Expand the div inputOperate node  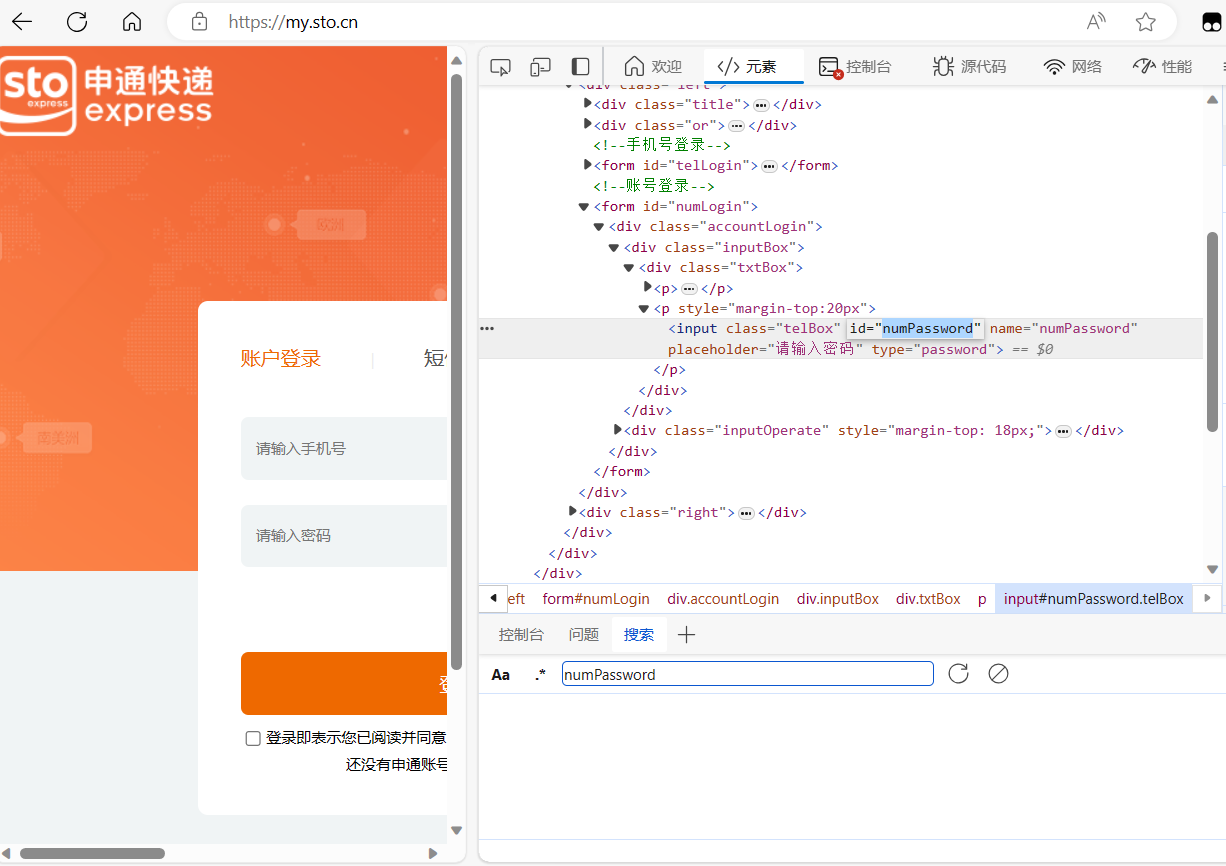618,429
